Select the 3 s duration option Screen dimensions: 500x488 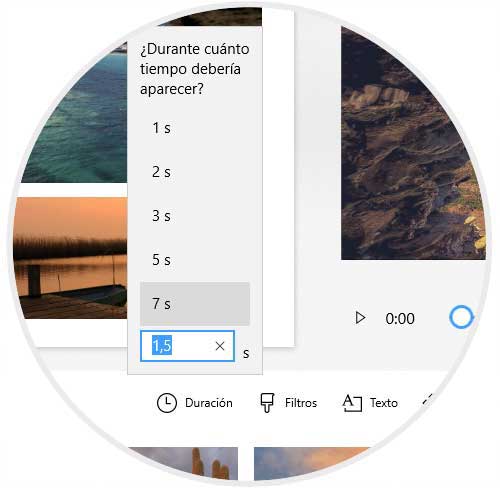[195, 216]
